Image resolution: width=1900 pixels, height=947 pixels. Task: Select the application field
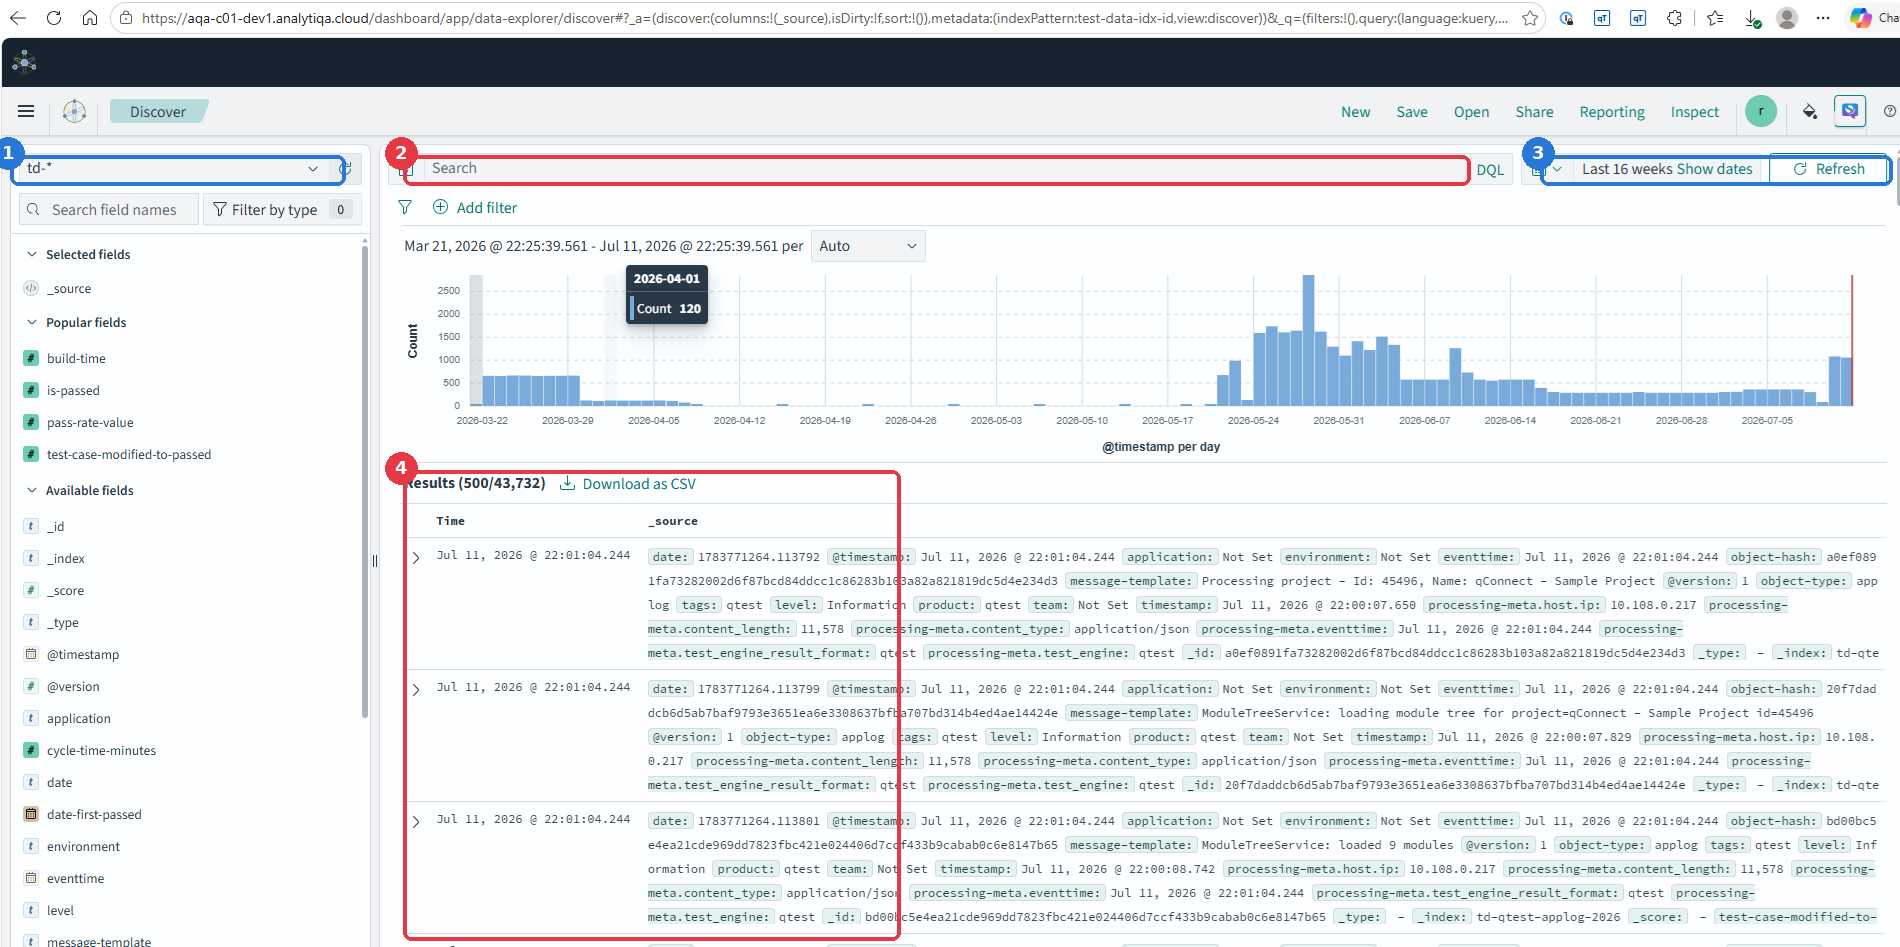(78, 718)
